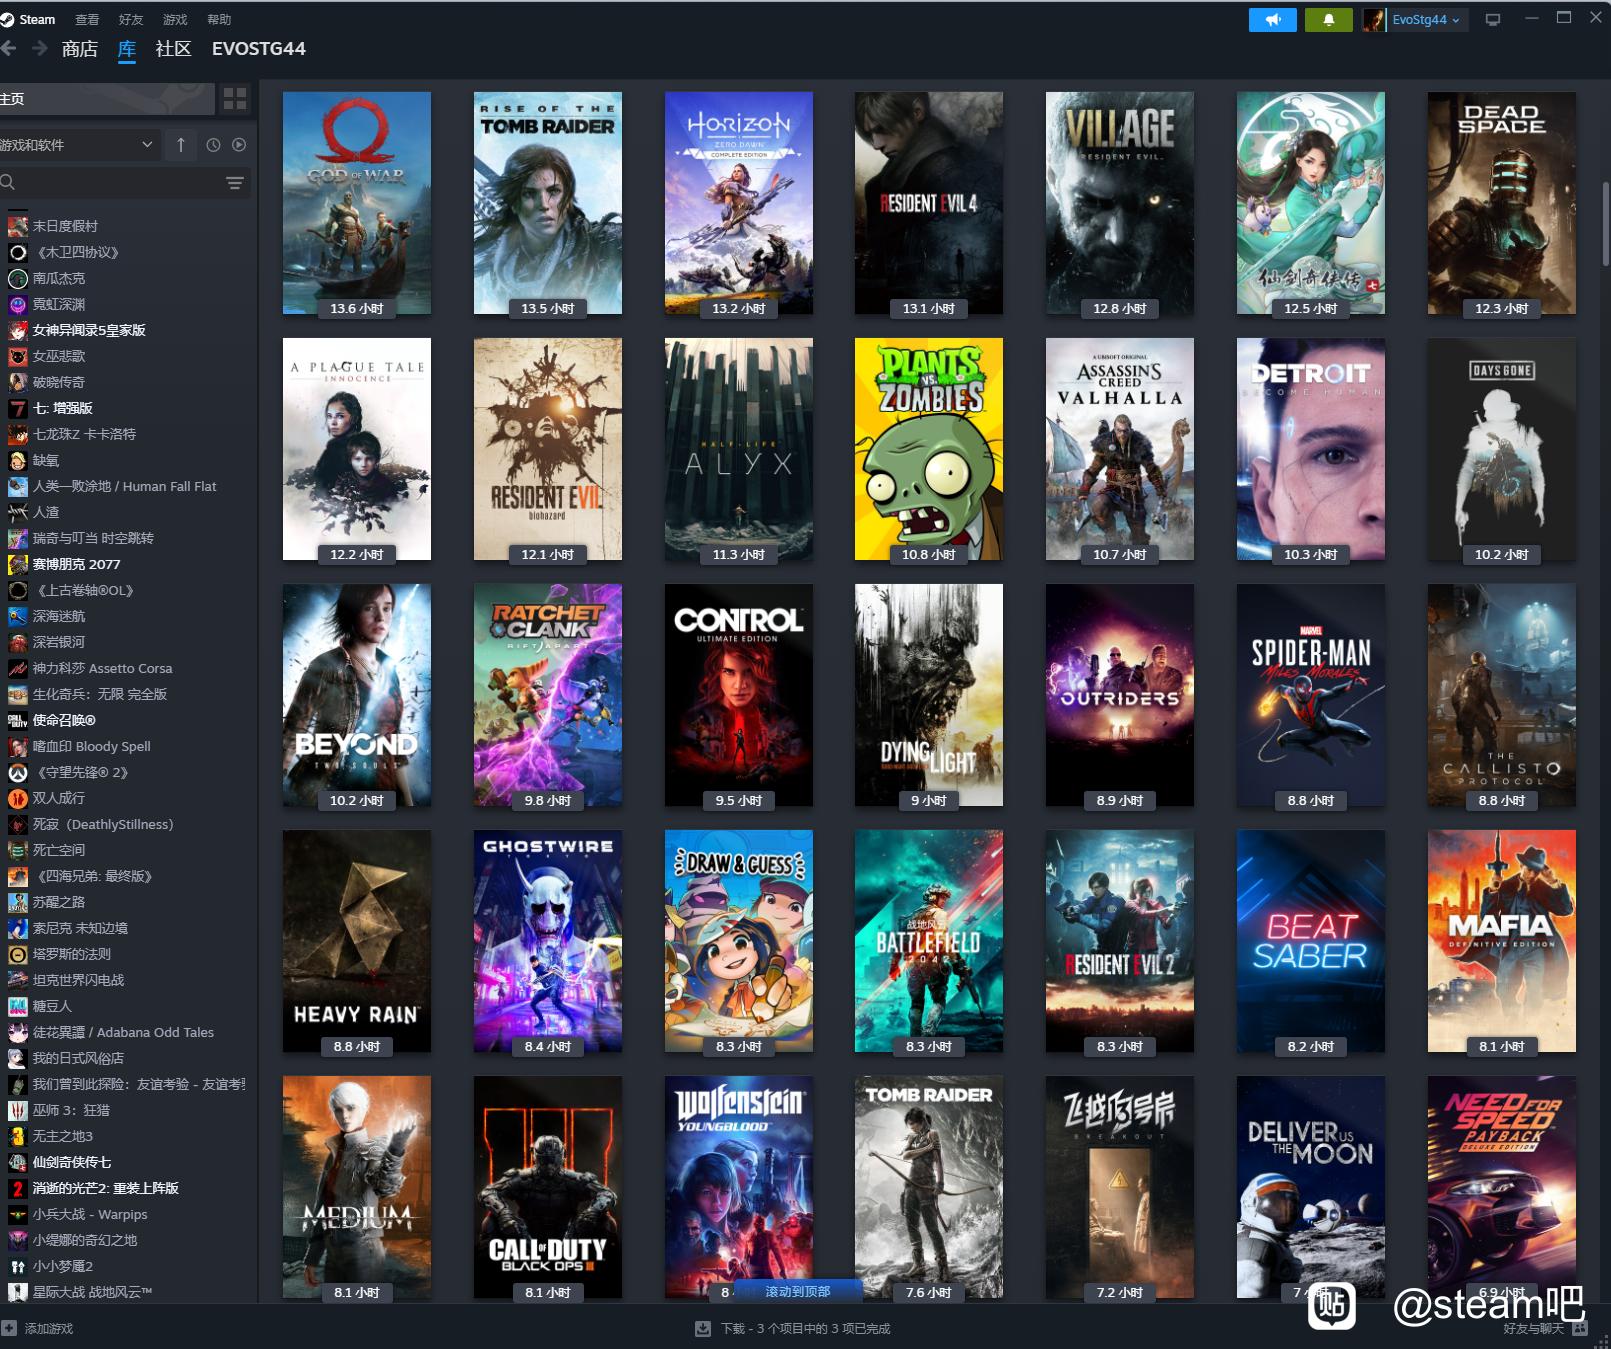The image size is (1611, 1349).
Task: Expand the 游戏和软件 filter dropdown
Action: [x=78, y=145]
